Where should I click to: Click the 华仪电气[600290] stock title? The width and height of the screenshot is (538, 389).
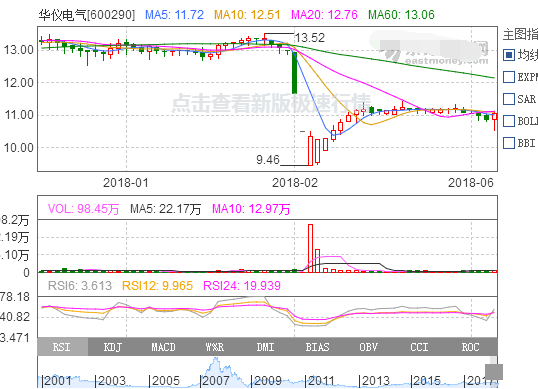tap(86, 15)
